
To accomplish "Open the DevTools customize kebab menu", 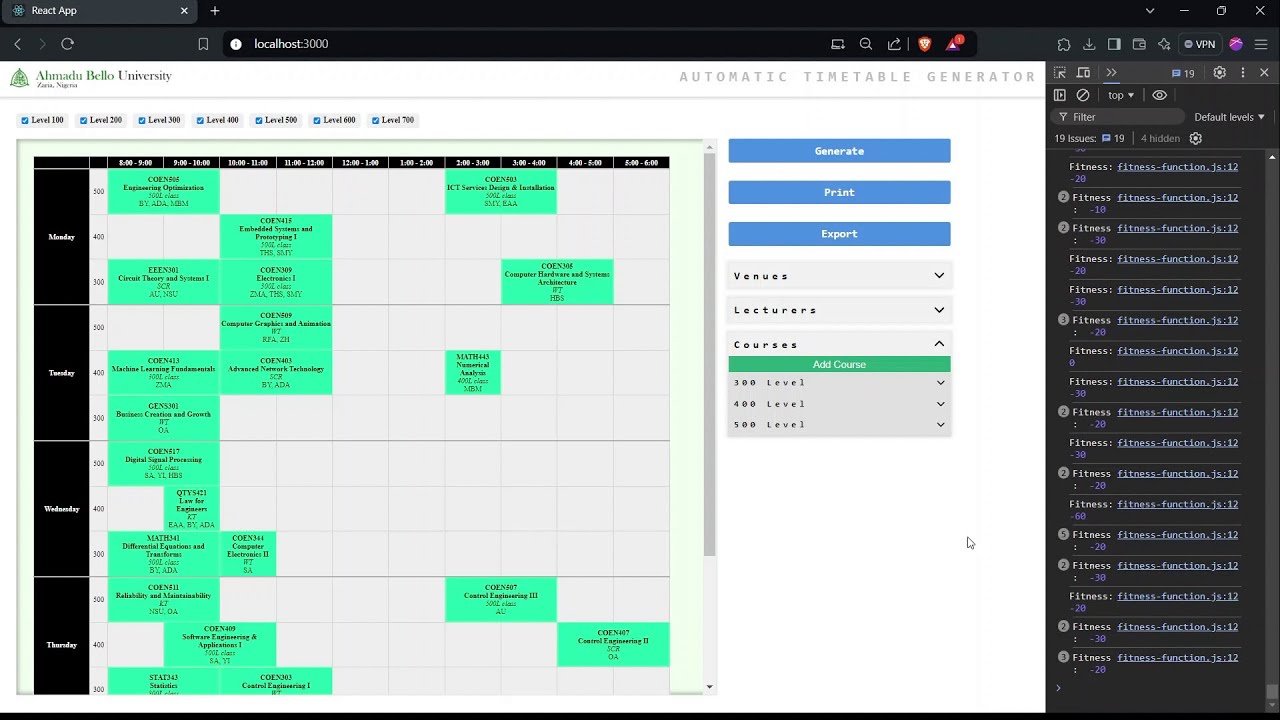I will (x=1243, y=73).
